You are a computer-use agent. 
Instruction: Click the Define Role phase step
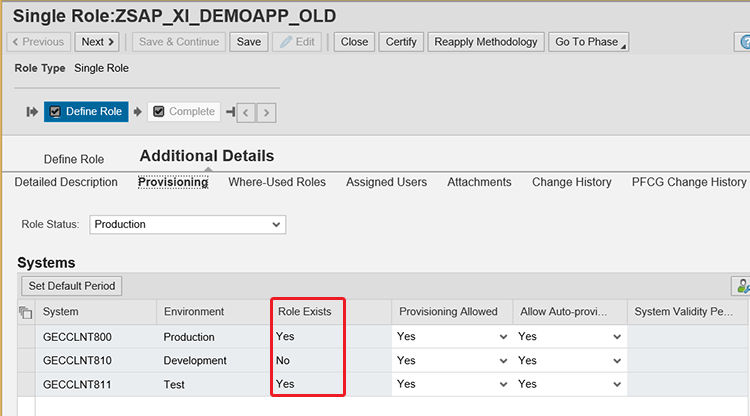pos(86,112)
